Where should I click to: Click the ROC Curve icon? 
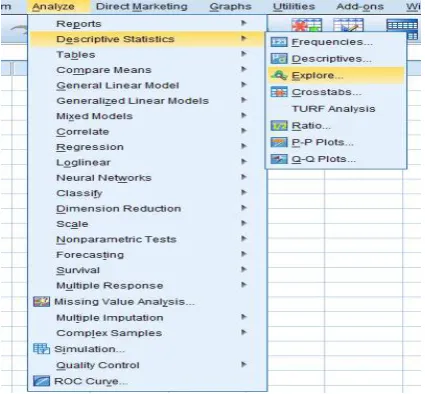pyautogui.click(x=42, y=381)
